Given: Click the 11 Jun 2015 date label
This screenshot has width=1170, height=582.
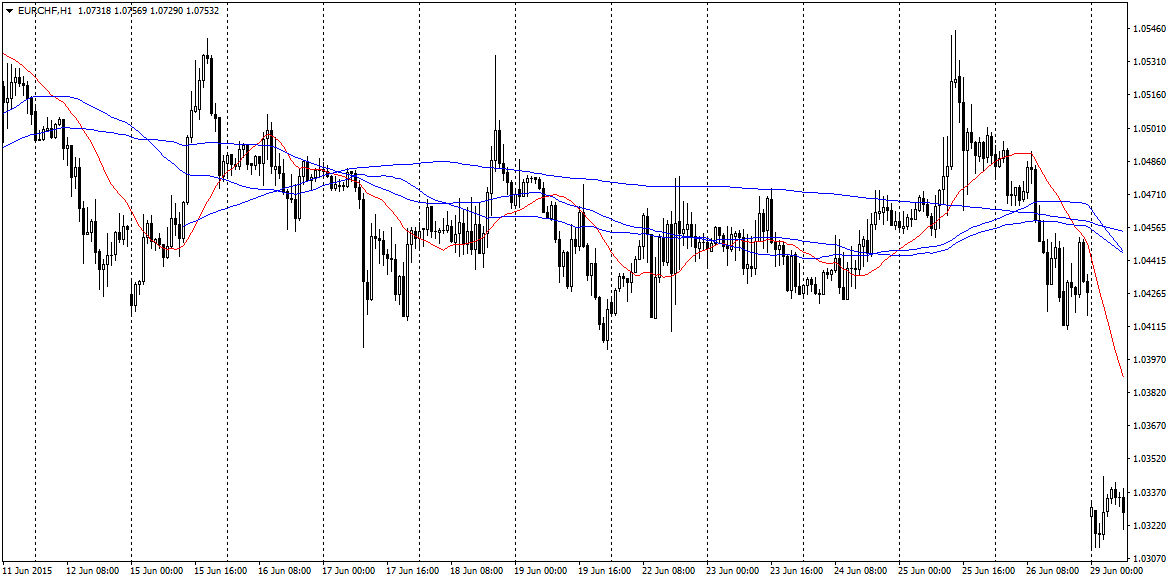Looking at the screenshot, I should 28,571.
